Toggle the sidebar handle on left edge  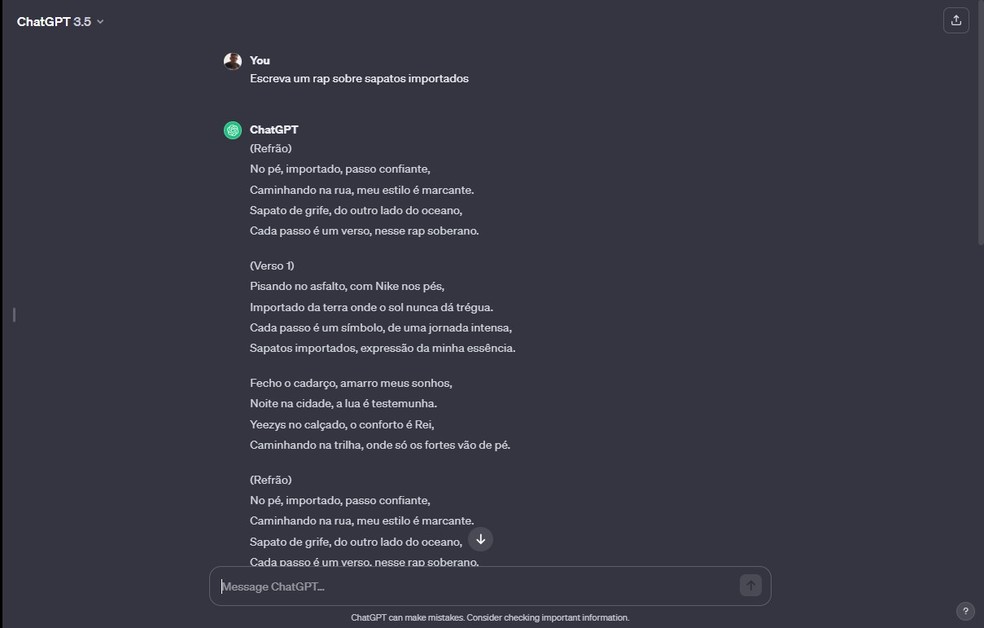[x=14, y=314]
